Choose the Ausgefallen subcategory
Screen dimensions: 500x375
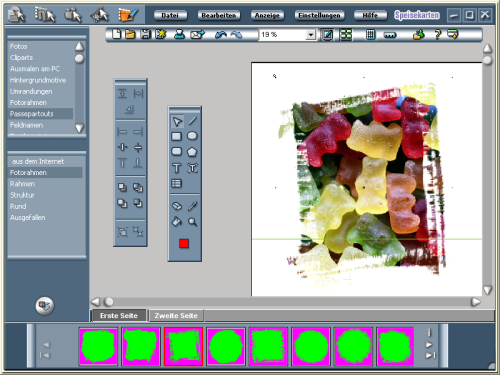pyautogui.click(x=28, y=218)
